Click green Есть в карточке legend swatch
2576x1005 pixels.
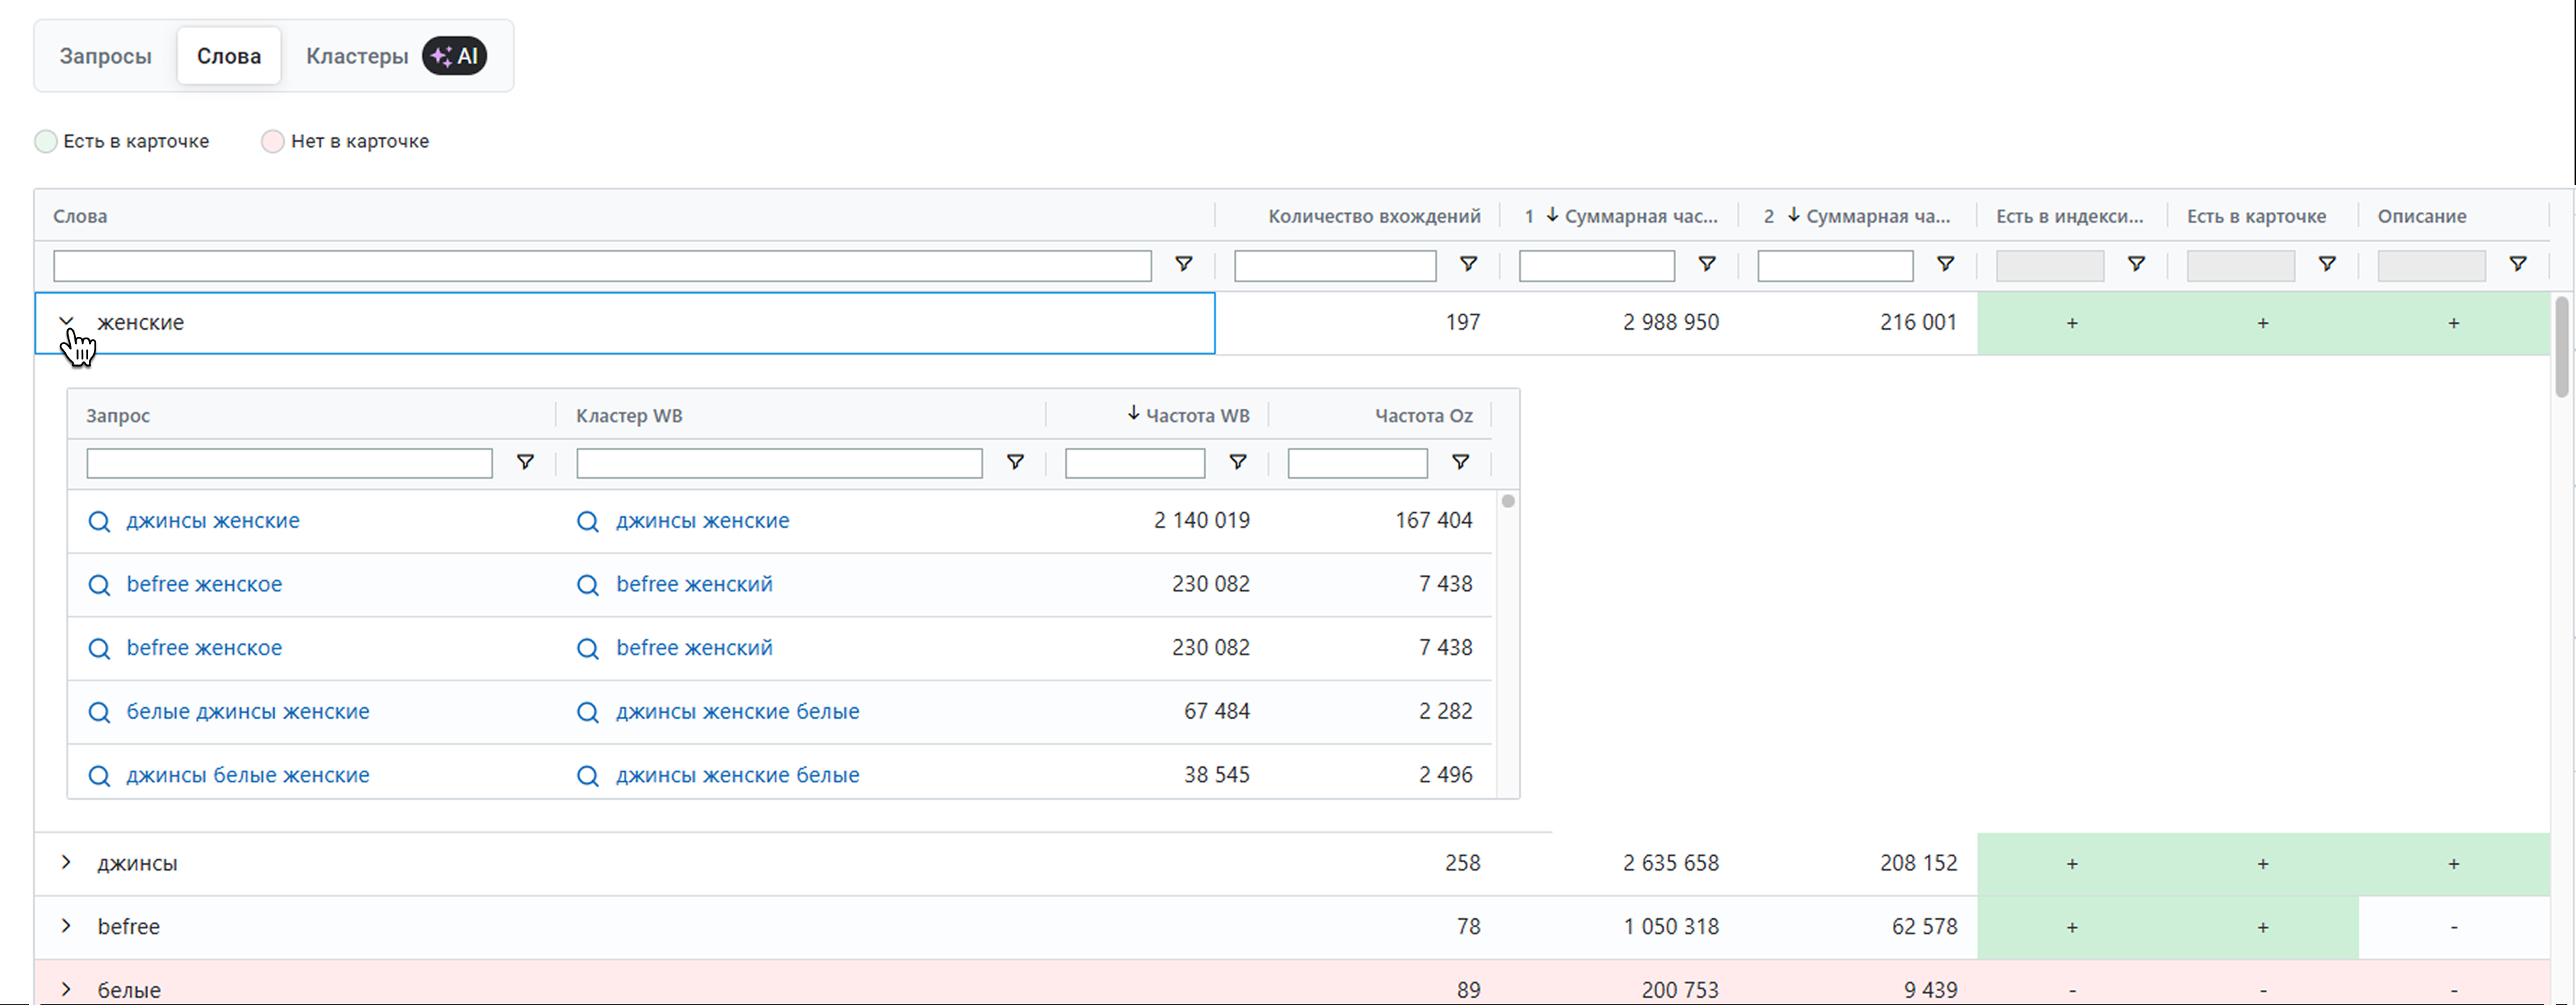(46, 141)
